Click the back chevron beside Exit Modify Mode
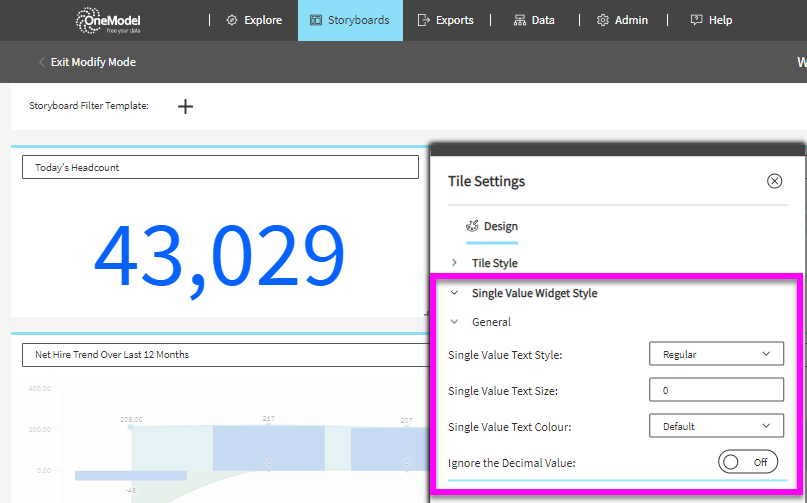This screenshot has width=807, height=503. coord(42,62)
